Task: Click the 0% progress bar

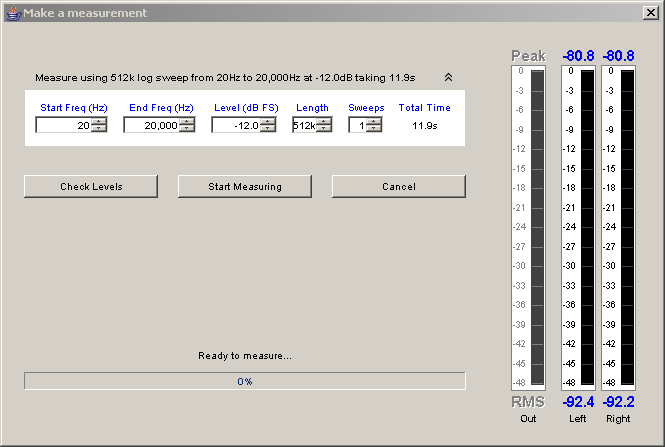Action: 244,381
